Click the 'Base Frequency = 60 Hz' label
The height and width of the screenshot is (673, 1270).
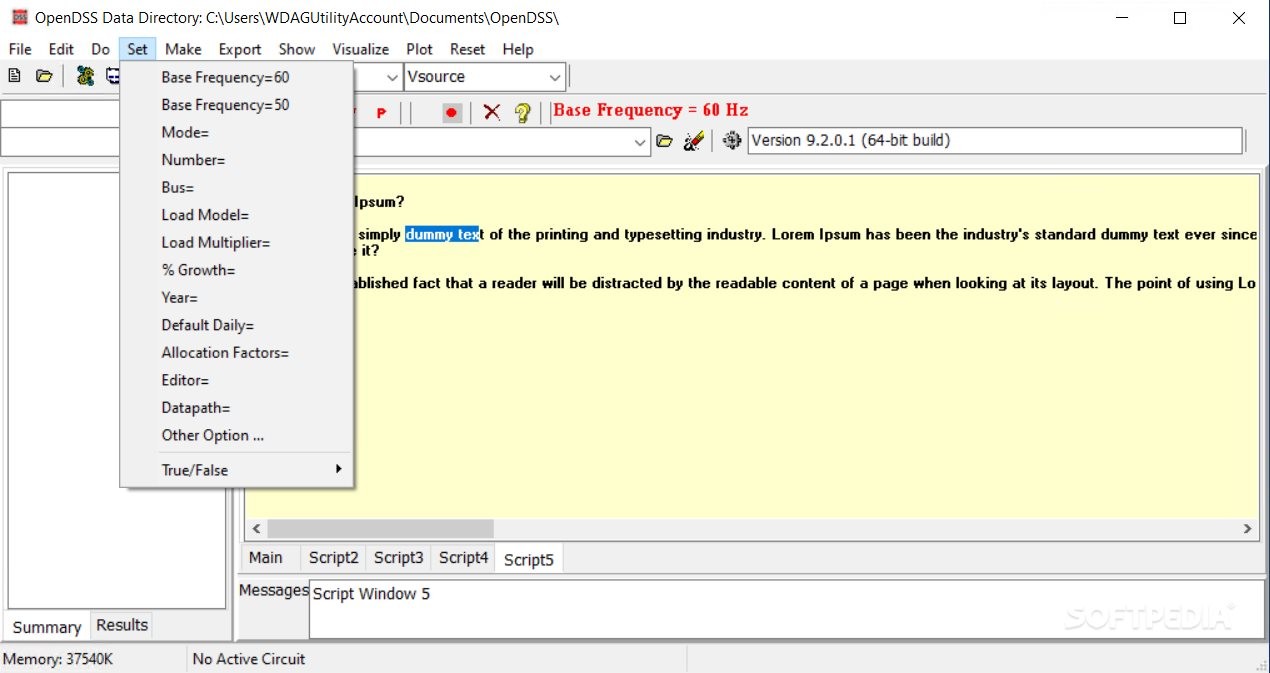650,110
